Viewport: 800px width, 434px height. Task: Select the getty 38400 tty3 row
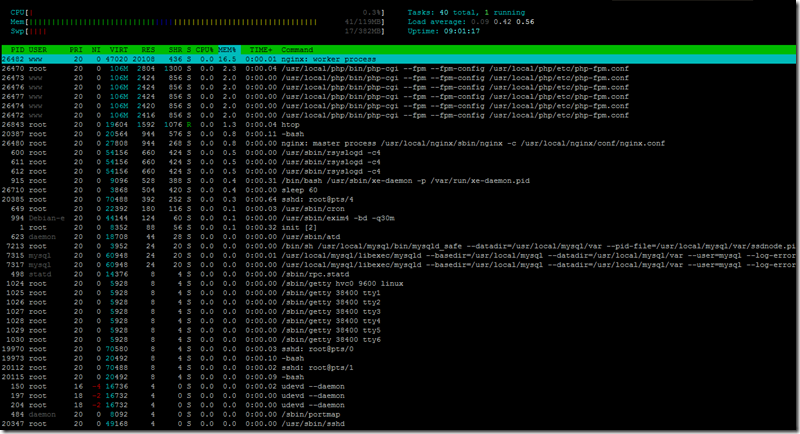click(398, 312)
